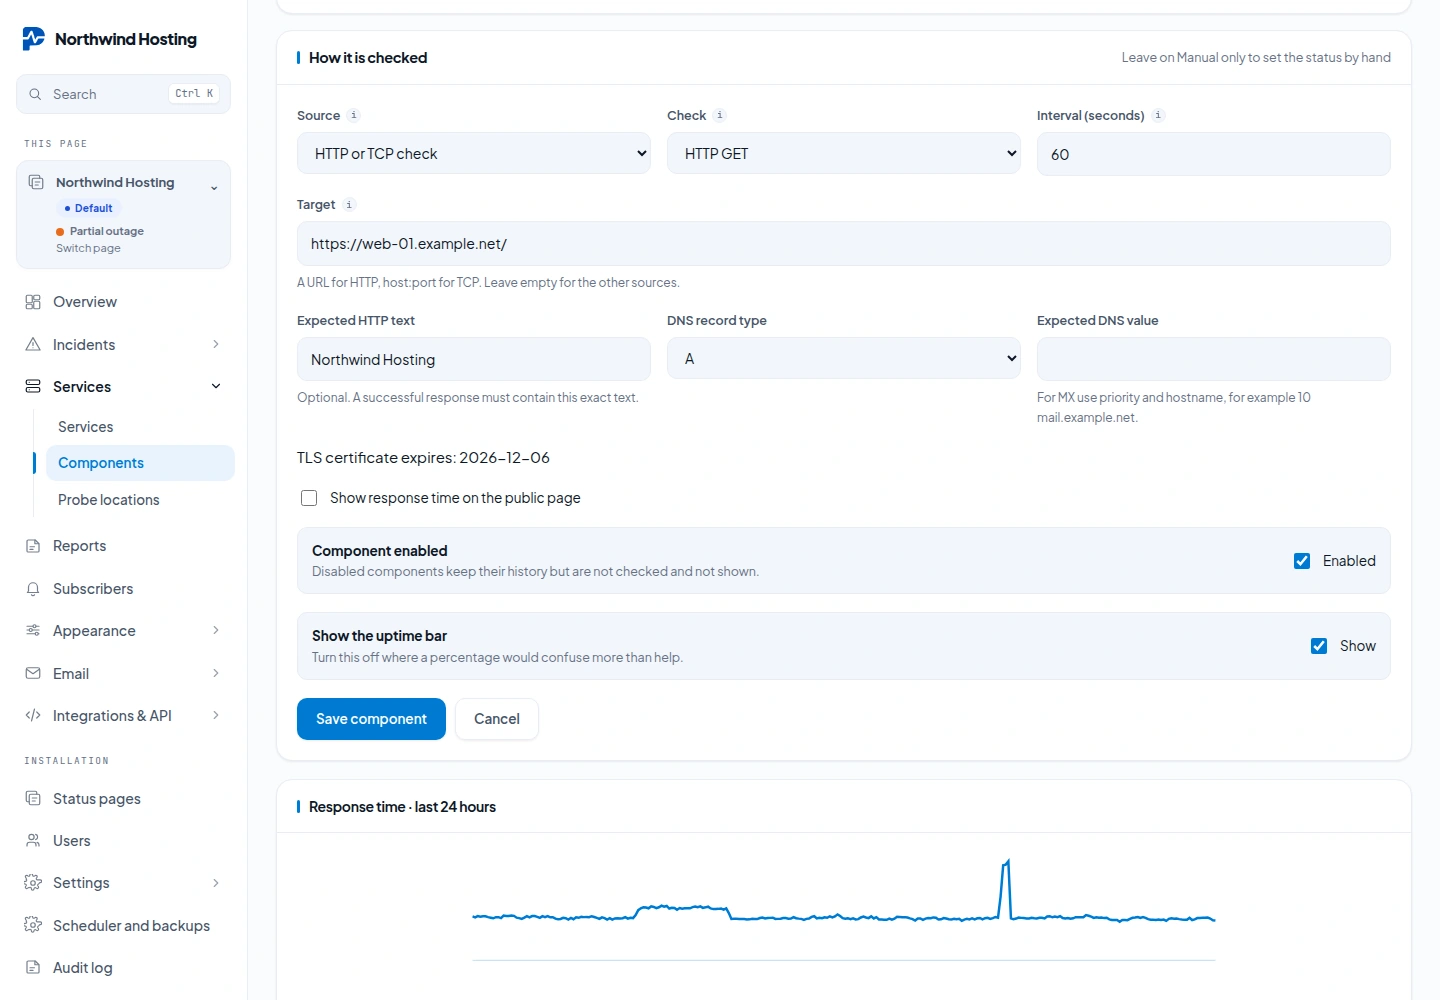This screenshot has height=1000, width=1440.
Task: Click the info icon beside Target
Action: pyautogui.click(x=349, y=204)
